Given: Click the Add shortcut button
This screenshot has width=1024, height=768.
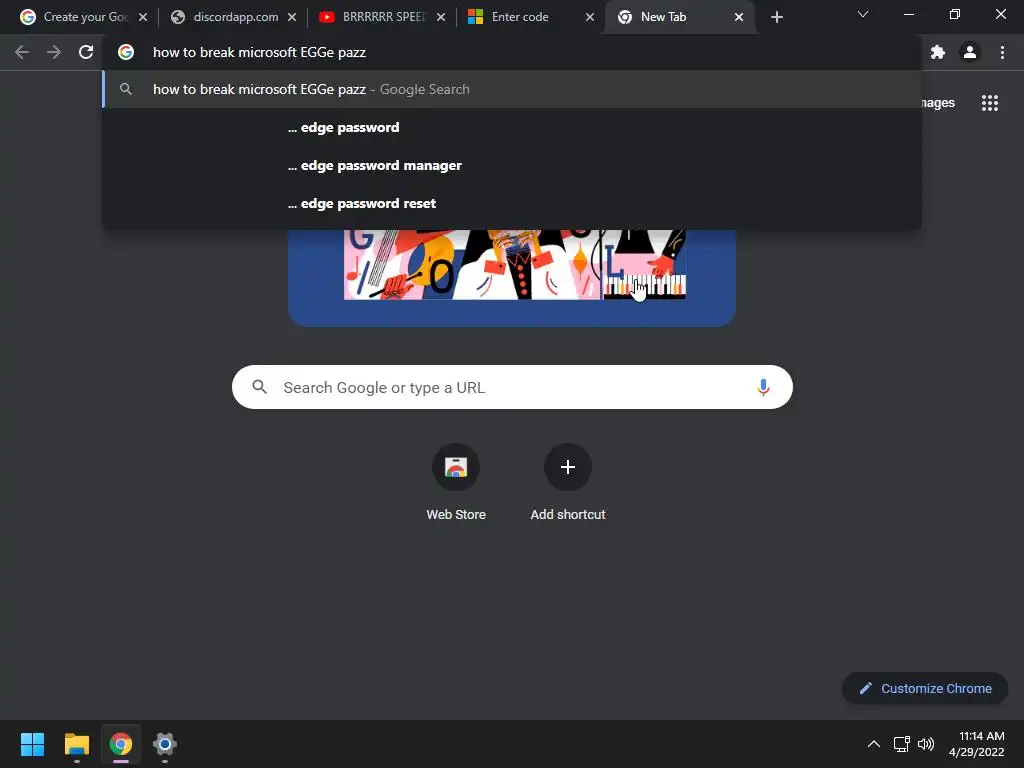Looking at the screenshot, I should coord(568,482).
